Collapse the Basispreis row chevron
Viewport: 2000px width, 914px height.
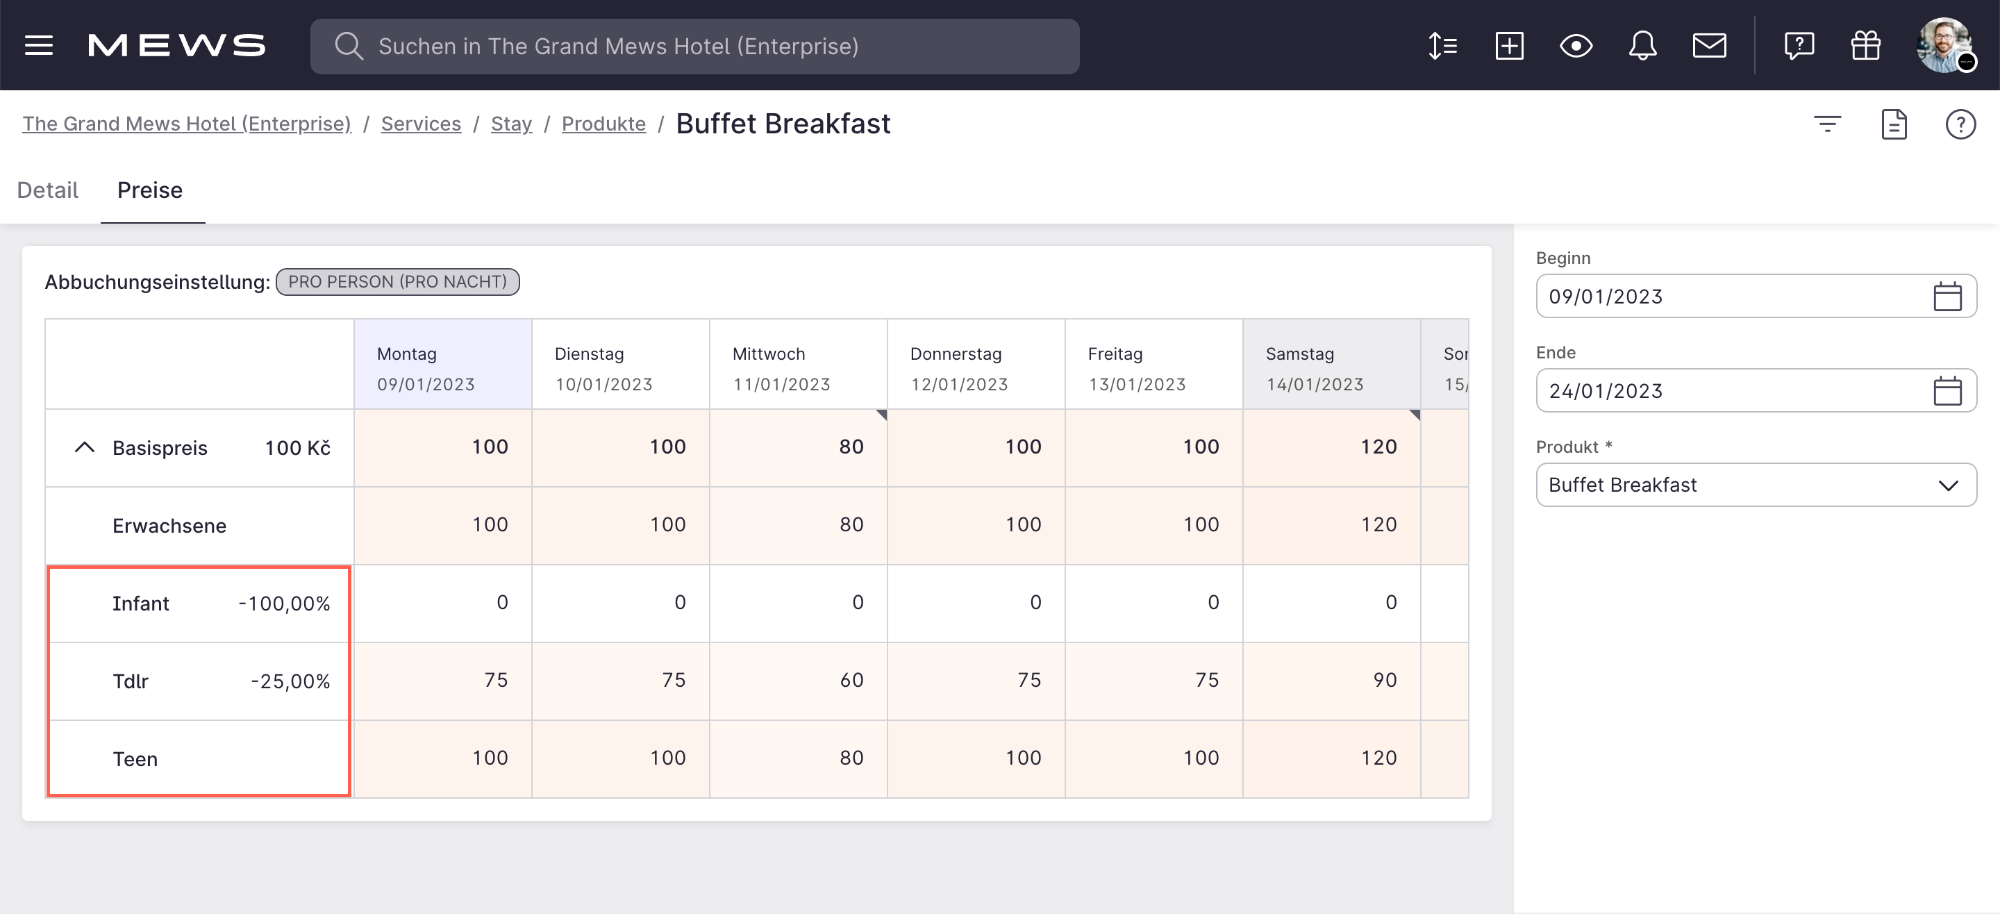point(85,448)
